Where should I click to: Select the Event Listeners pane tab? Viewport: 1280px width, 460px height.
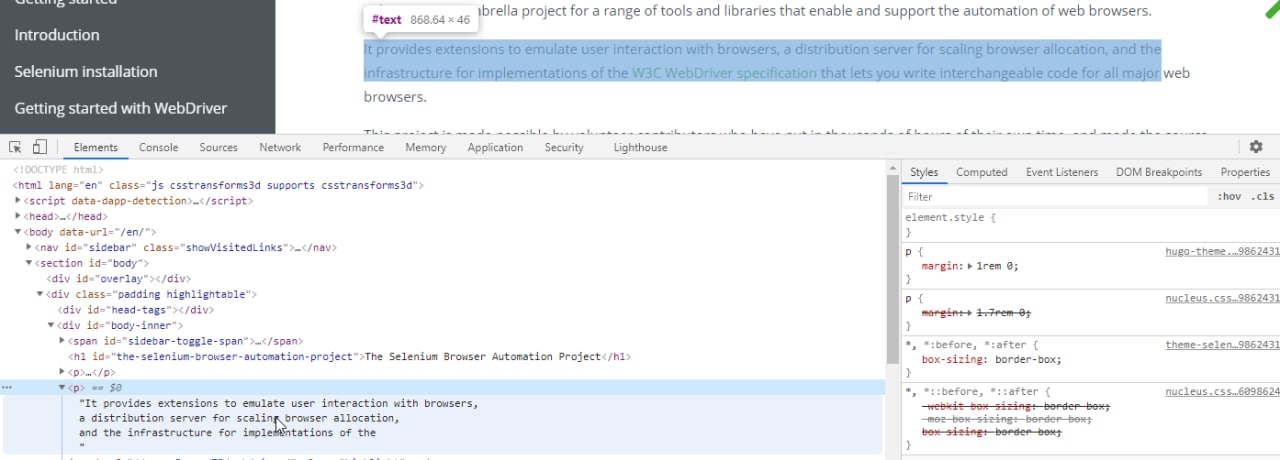tap(1062, 172)
